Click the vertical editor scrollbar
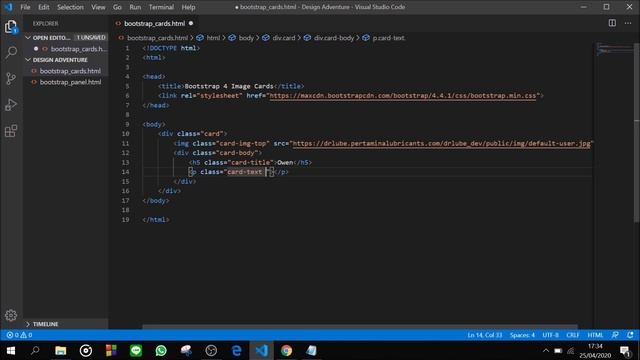The width and height of the screenshot is (640, 360). click(x=637, y=133)
